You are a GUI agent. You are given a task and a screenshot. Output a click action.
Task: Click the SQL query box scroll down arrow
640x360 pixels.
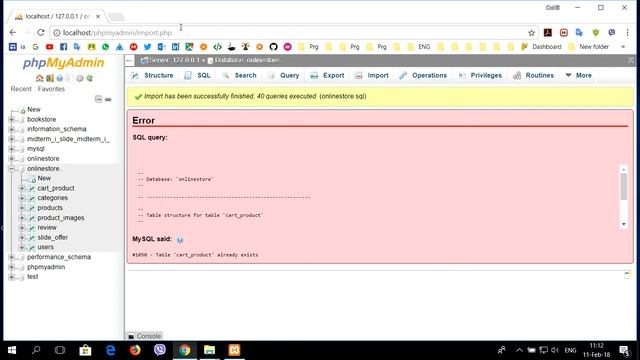tap(624, 224)
